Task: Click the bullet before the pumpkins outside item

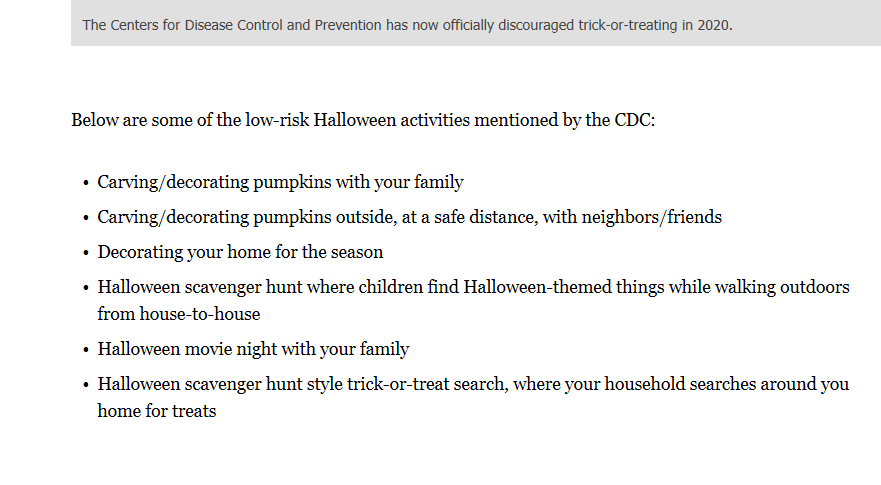Action: pos(86,218)
